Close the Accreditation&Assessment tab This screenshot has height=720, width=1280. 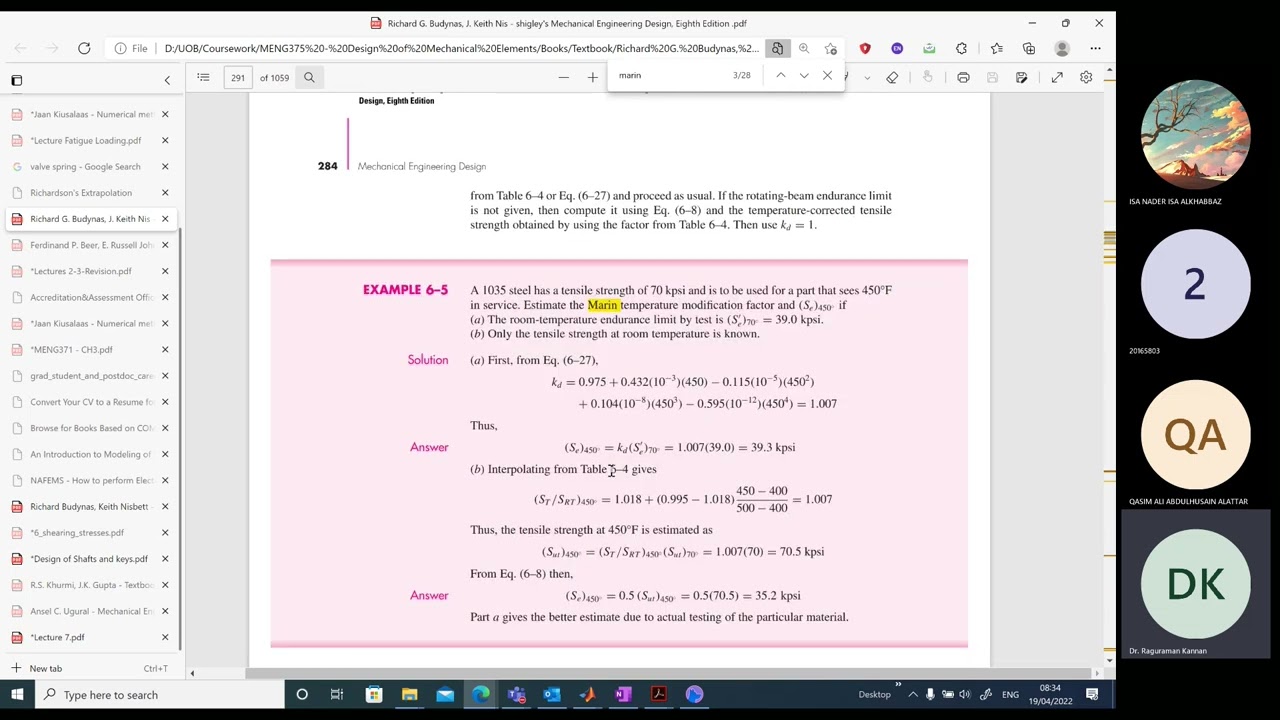pos(165,297)
